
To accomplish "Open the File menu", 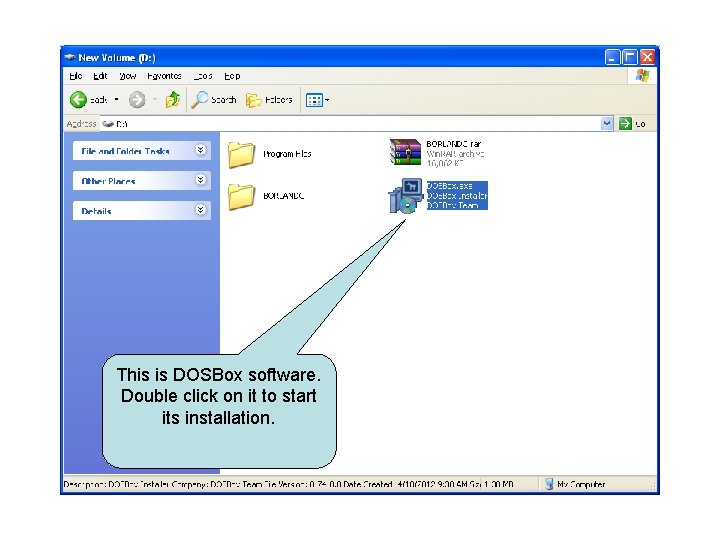I will pyautogui.click(x=76, y=76).
